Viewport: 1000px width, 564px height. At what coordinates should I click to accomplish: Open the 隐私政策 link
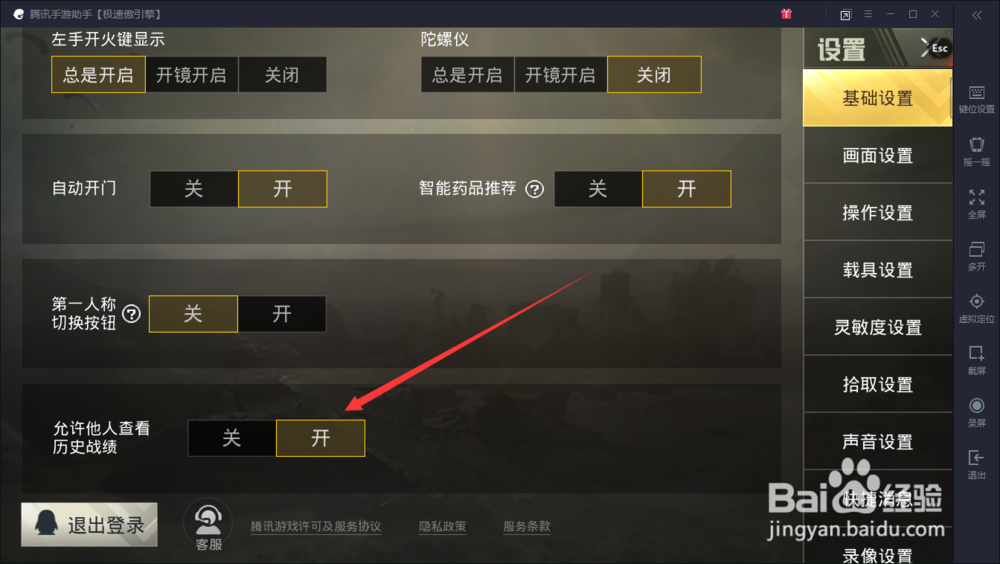coord(443,526)
